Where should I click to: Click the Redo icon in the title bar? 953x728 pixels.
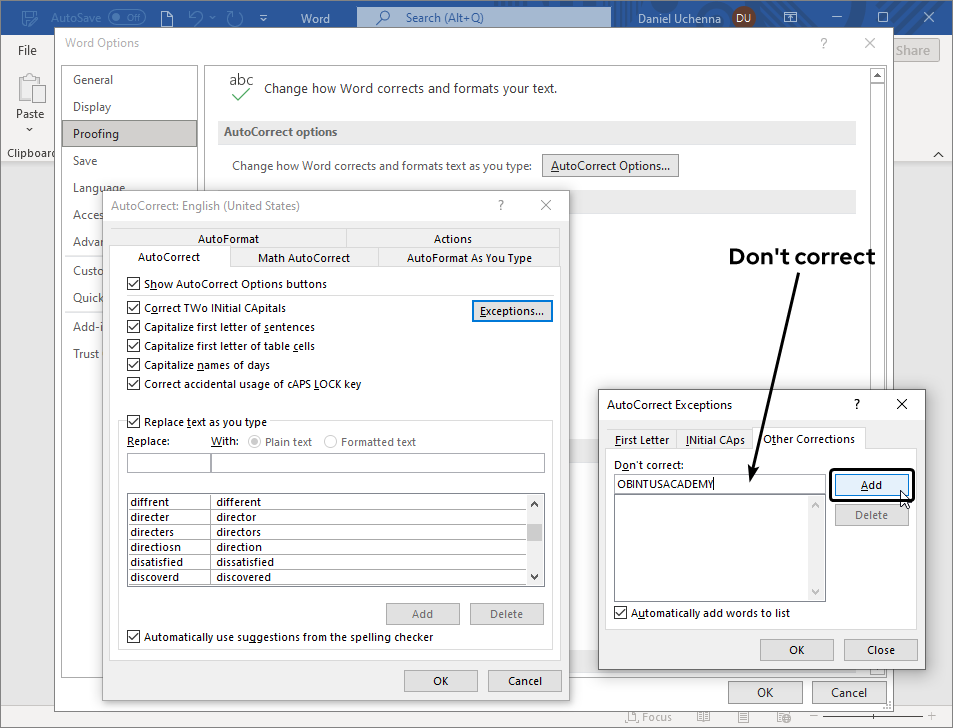[234, 17]
